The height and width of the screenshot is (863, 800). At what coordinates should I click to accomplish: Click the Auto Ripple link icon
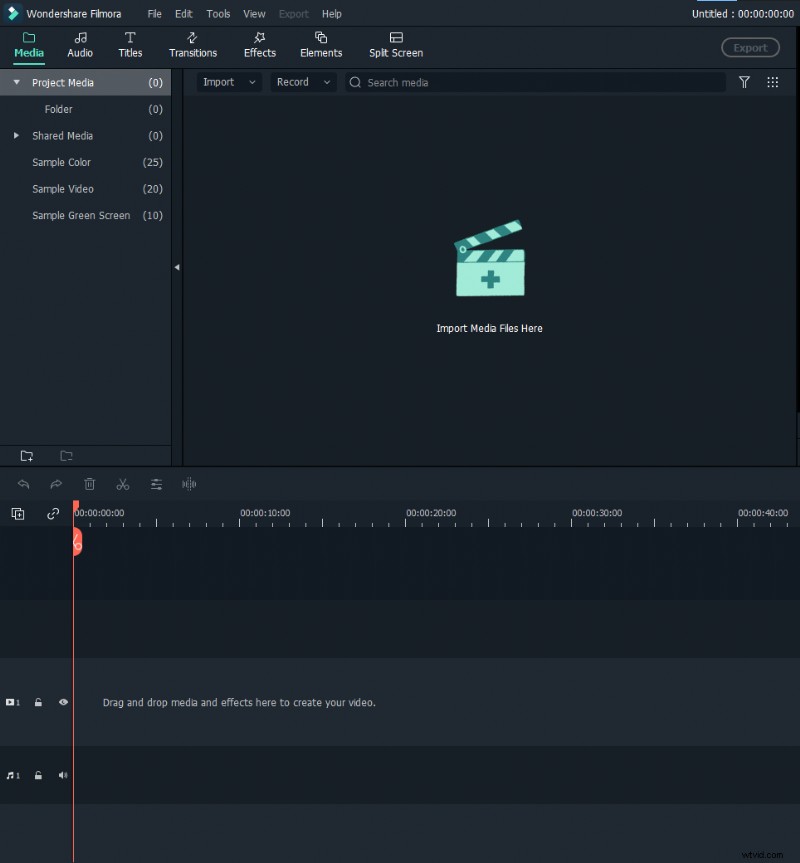[x=51, y=513]
